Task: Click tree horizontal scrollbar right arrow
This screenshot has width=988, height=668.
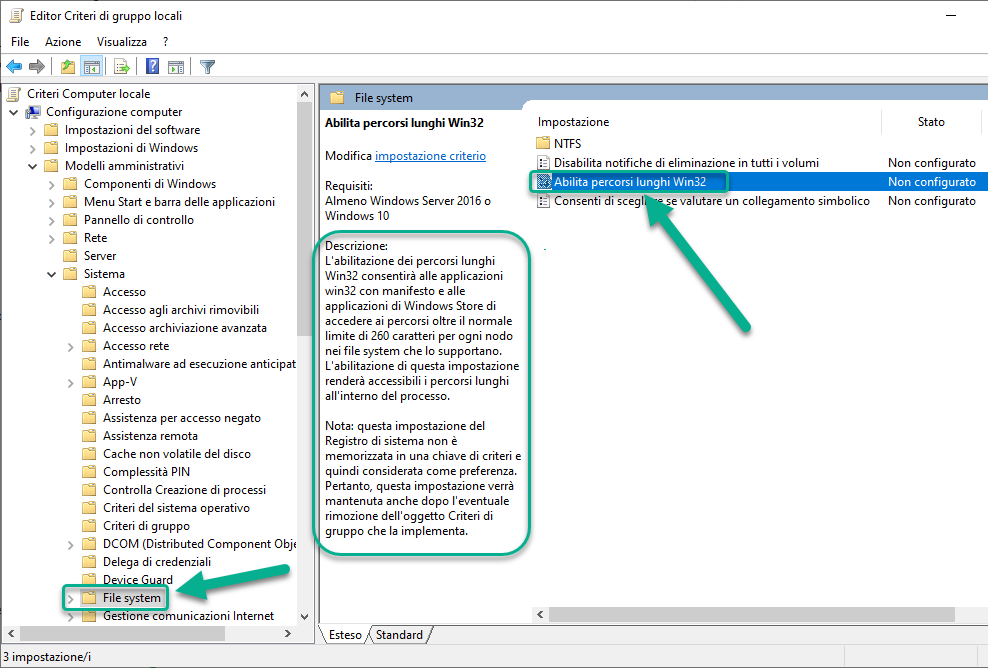Action: [288, 633]
